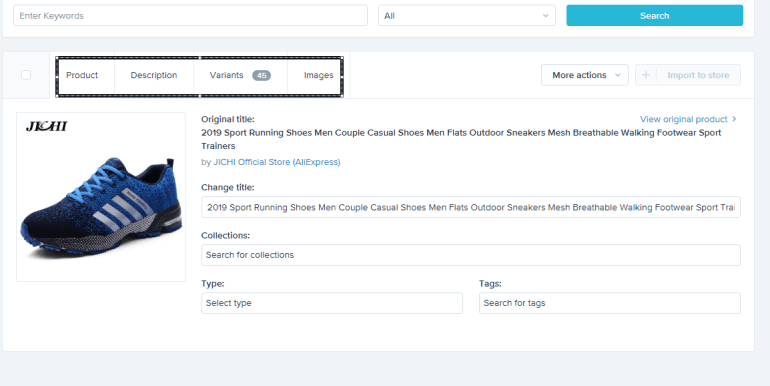Click chevron arrow beside View original product
Image resolution: width=770 pixels, height=386 pixels.
click(734, 119)
